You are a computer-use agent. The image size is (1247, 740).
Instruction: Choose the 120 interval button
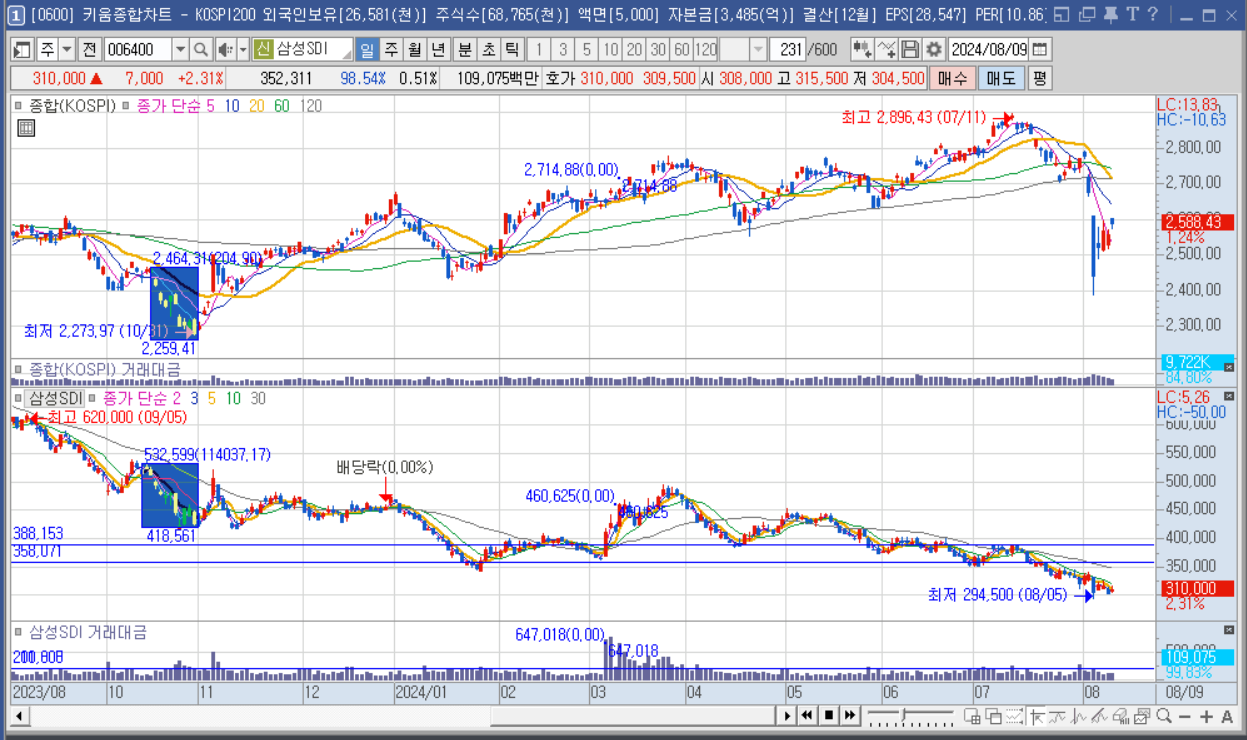[x=706, y=50]
